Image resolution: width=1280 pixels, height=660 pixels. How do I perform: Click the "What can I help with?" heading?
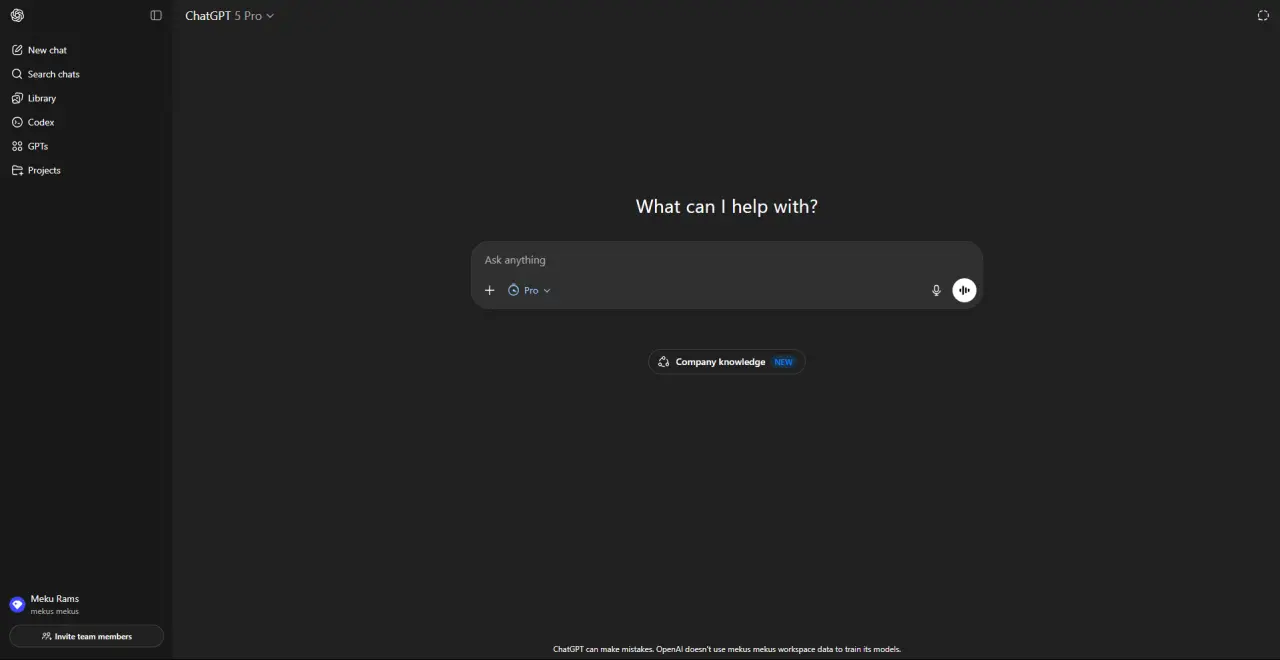click(x=727, y=206)
